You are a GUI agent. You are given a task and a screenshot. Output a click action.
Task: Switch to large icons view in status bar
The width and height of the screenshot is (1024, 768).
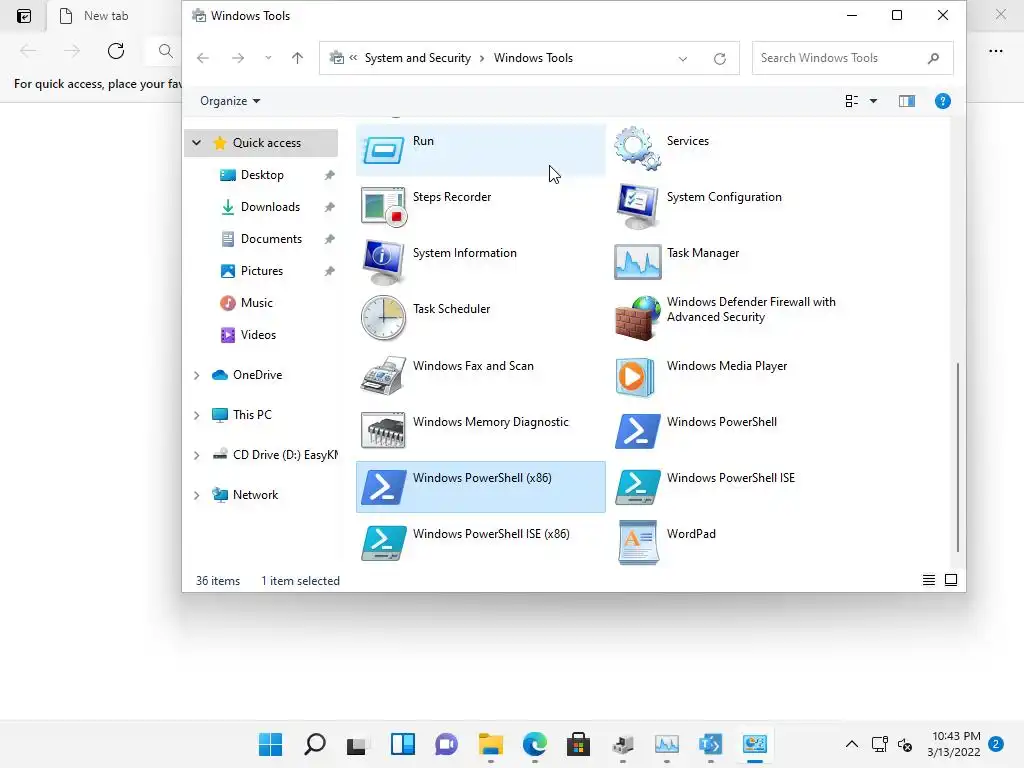(951, 580)
